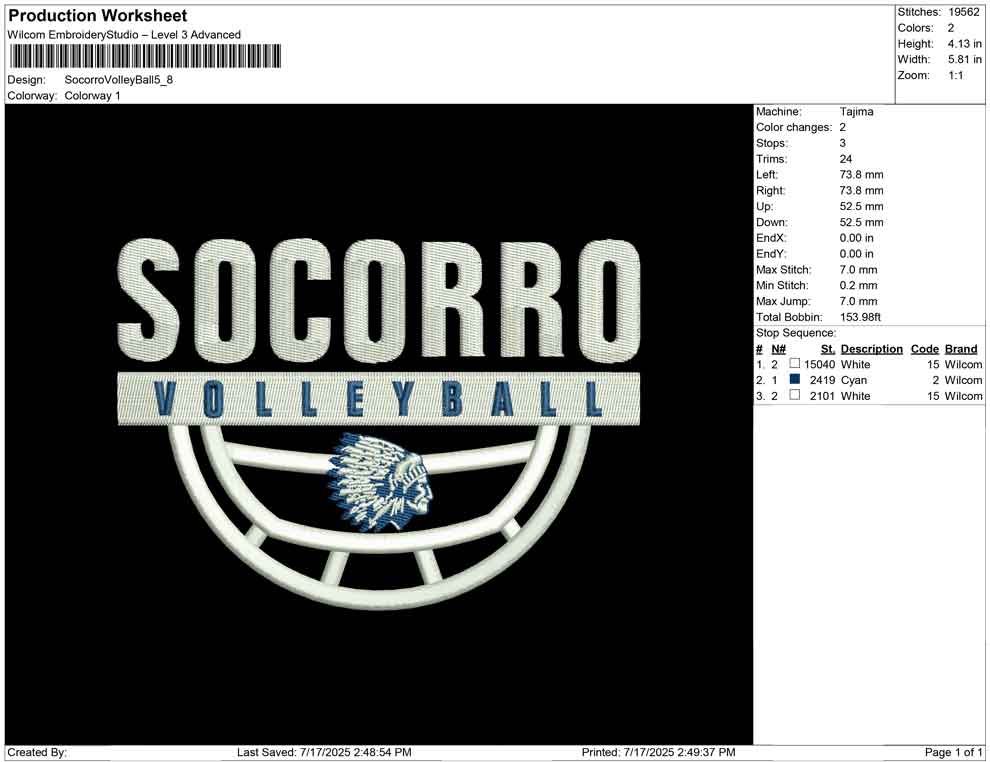Click the Max Jump value 7.0 mm
The height and width of the screenshot is (762, 990).
858,301
